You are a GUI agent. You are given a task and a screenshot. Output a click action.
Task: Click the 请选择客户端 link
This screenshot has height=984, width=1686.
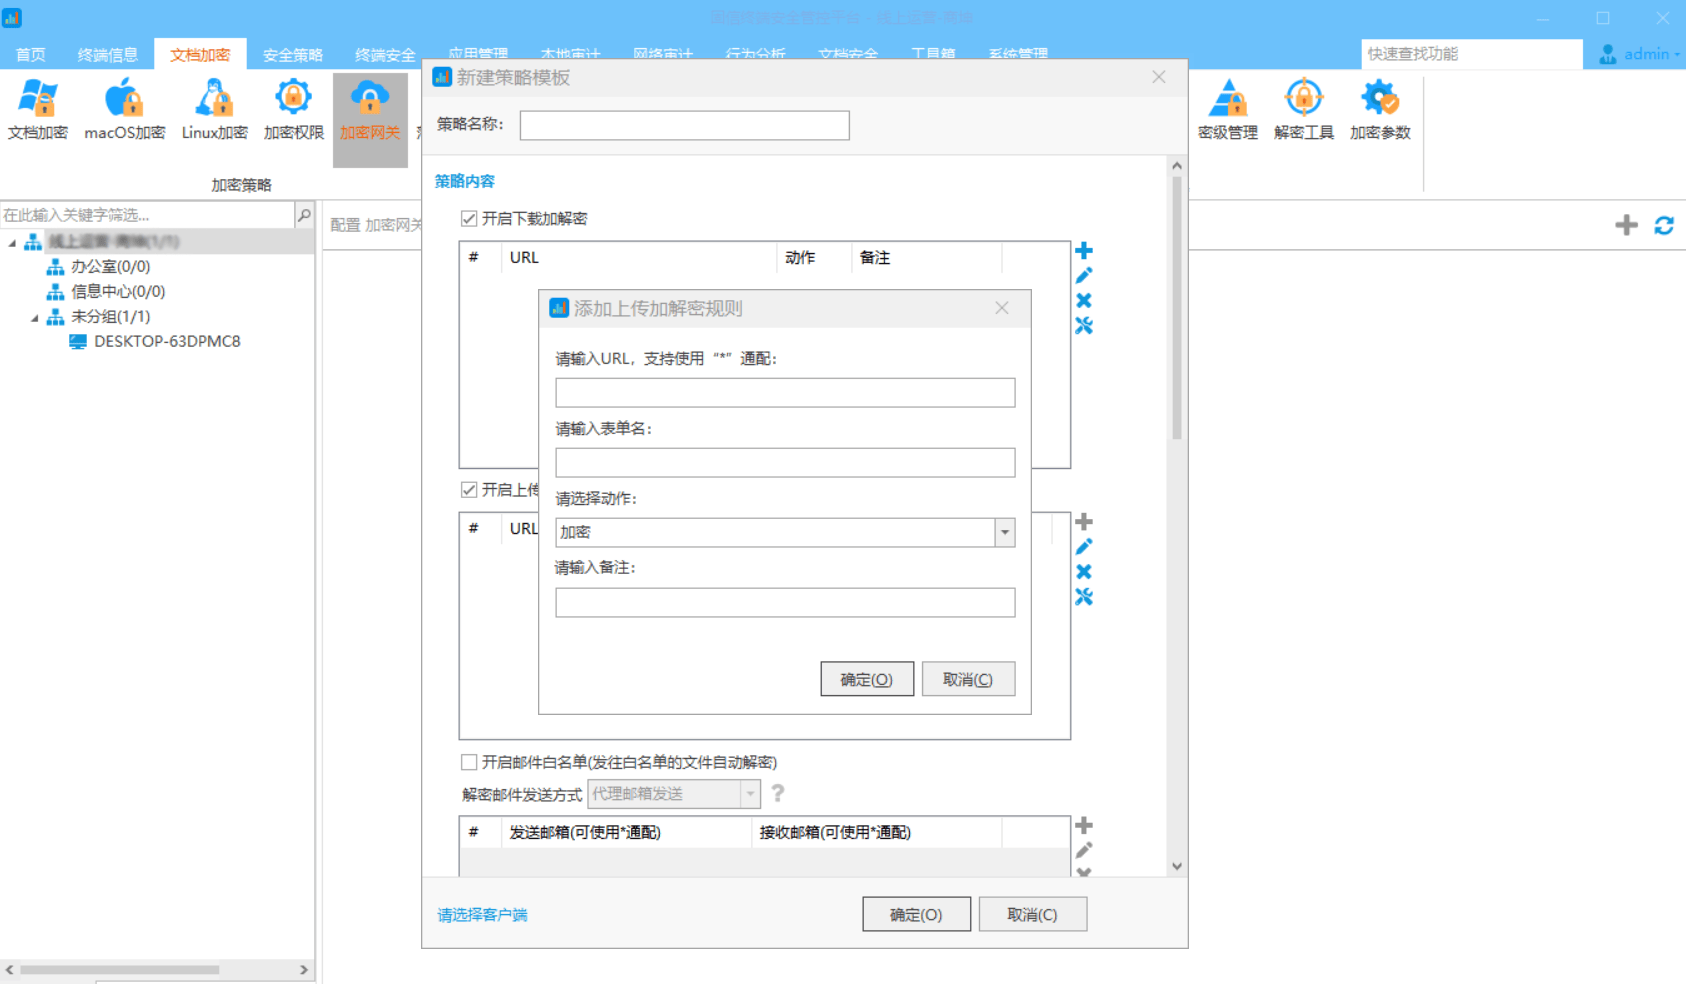(482, 914)
